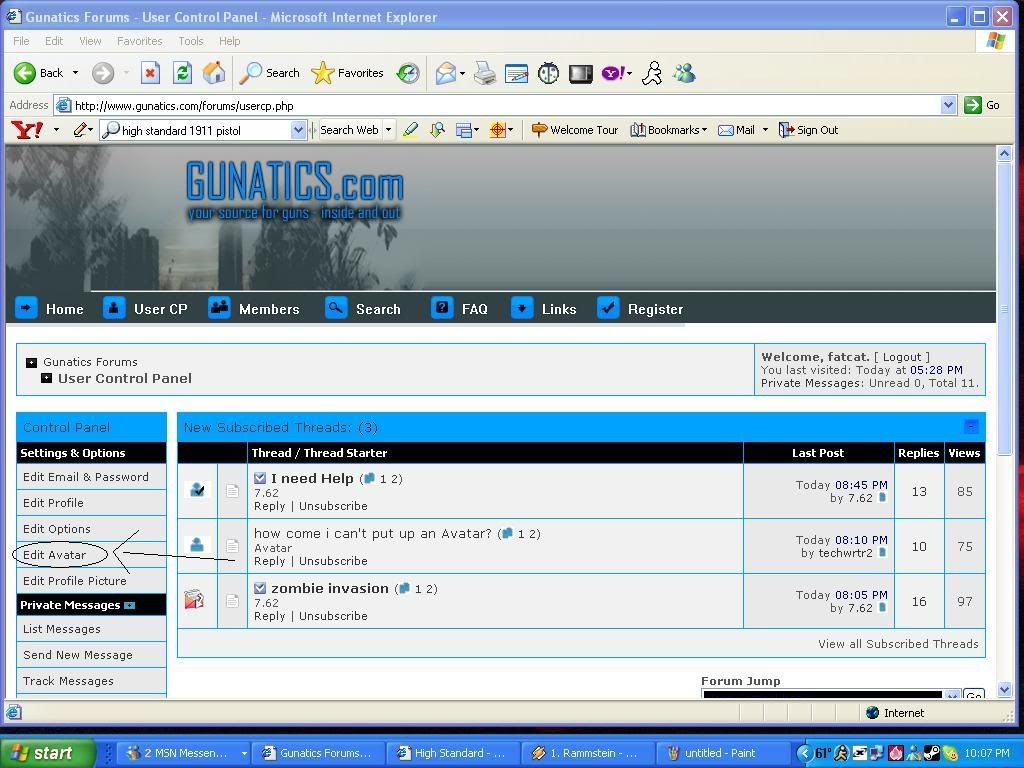Open the Search Web dropdown arrow
This screenshot has width=1024, height=768.
click(x=388, y=130)
